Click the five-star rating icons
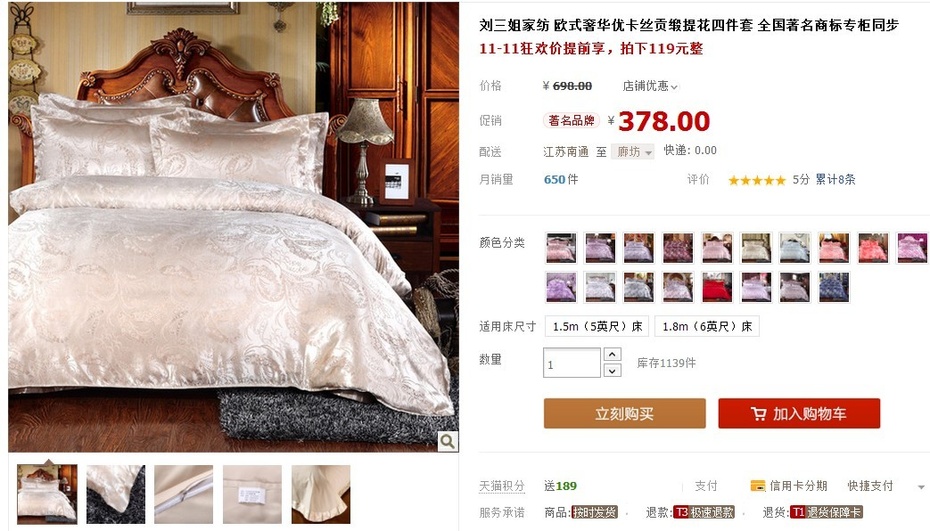Screen dimensions: 930x531 (x=756, y=180)
